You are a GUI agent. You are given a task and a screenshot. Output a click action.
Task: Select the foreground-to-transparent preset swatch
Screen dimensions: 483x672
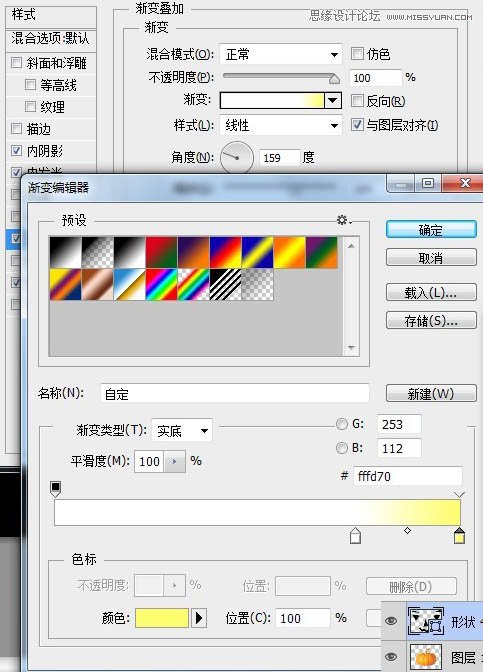(97, 252)
